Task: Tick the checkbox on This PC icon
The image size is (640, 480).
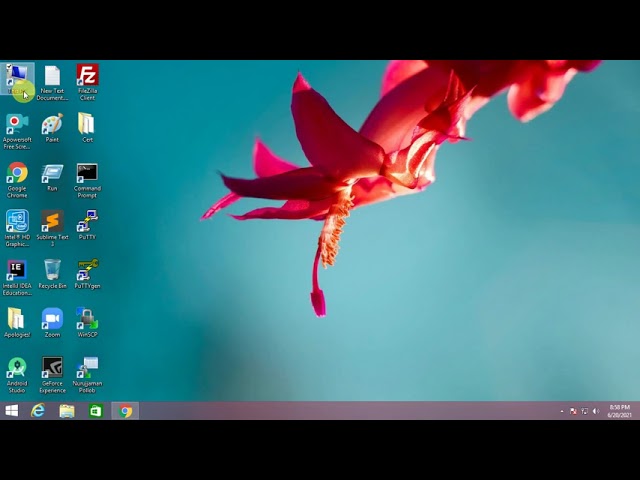Action: coord(9,67)
